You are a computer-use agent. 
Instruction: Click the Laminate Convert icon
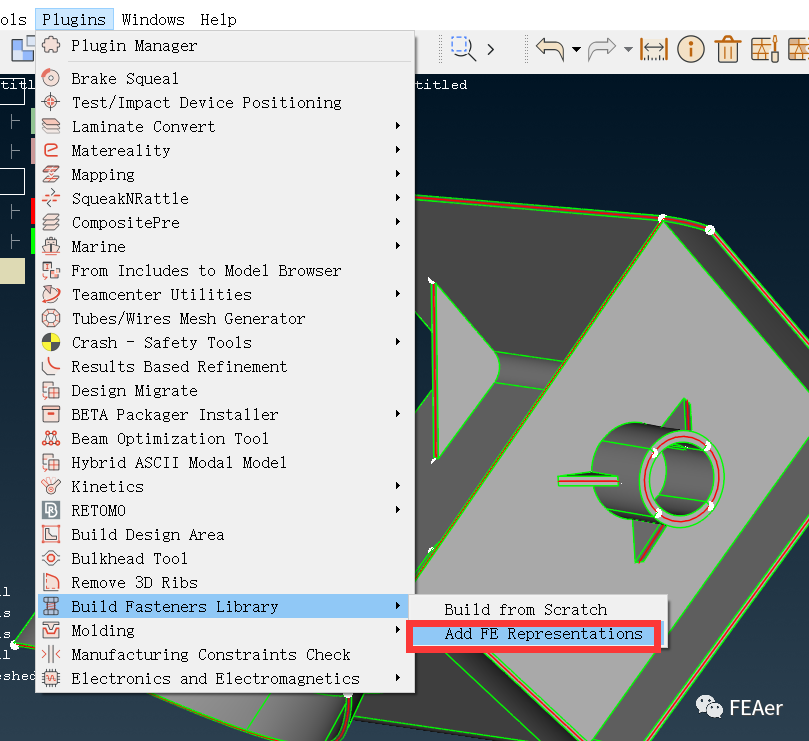point(51,126)
